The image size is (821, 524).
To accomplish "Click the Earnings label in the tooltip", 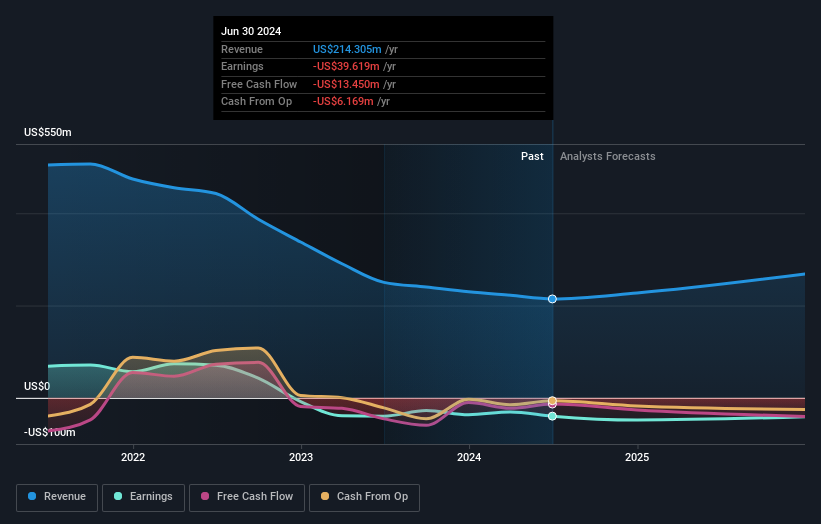I will click(x=242, y=66).
